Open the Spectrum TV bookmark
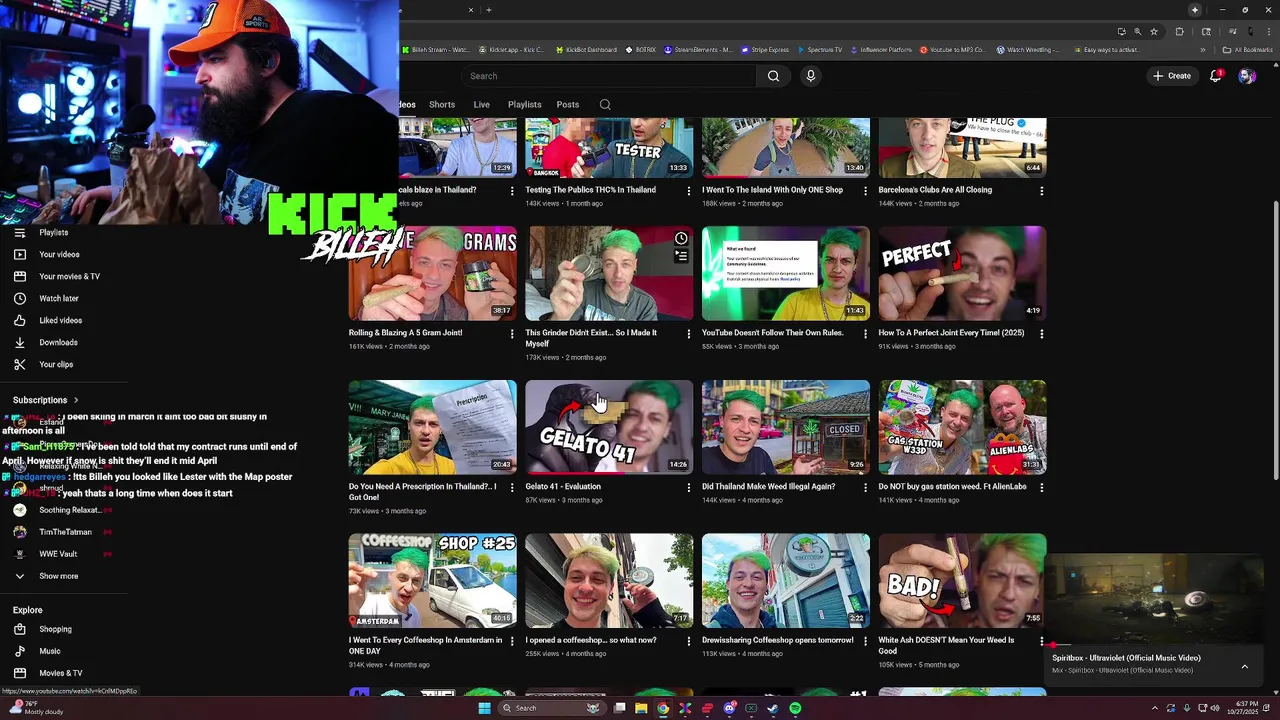 (819, 50)
